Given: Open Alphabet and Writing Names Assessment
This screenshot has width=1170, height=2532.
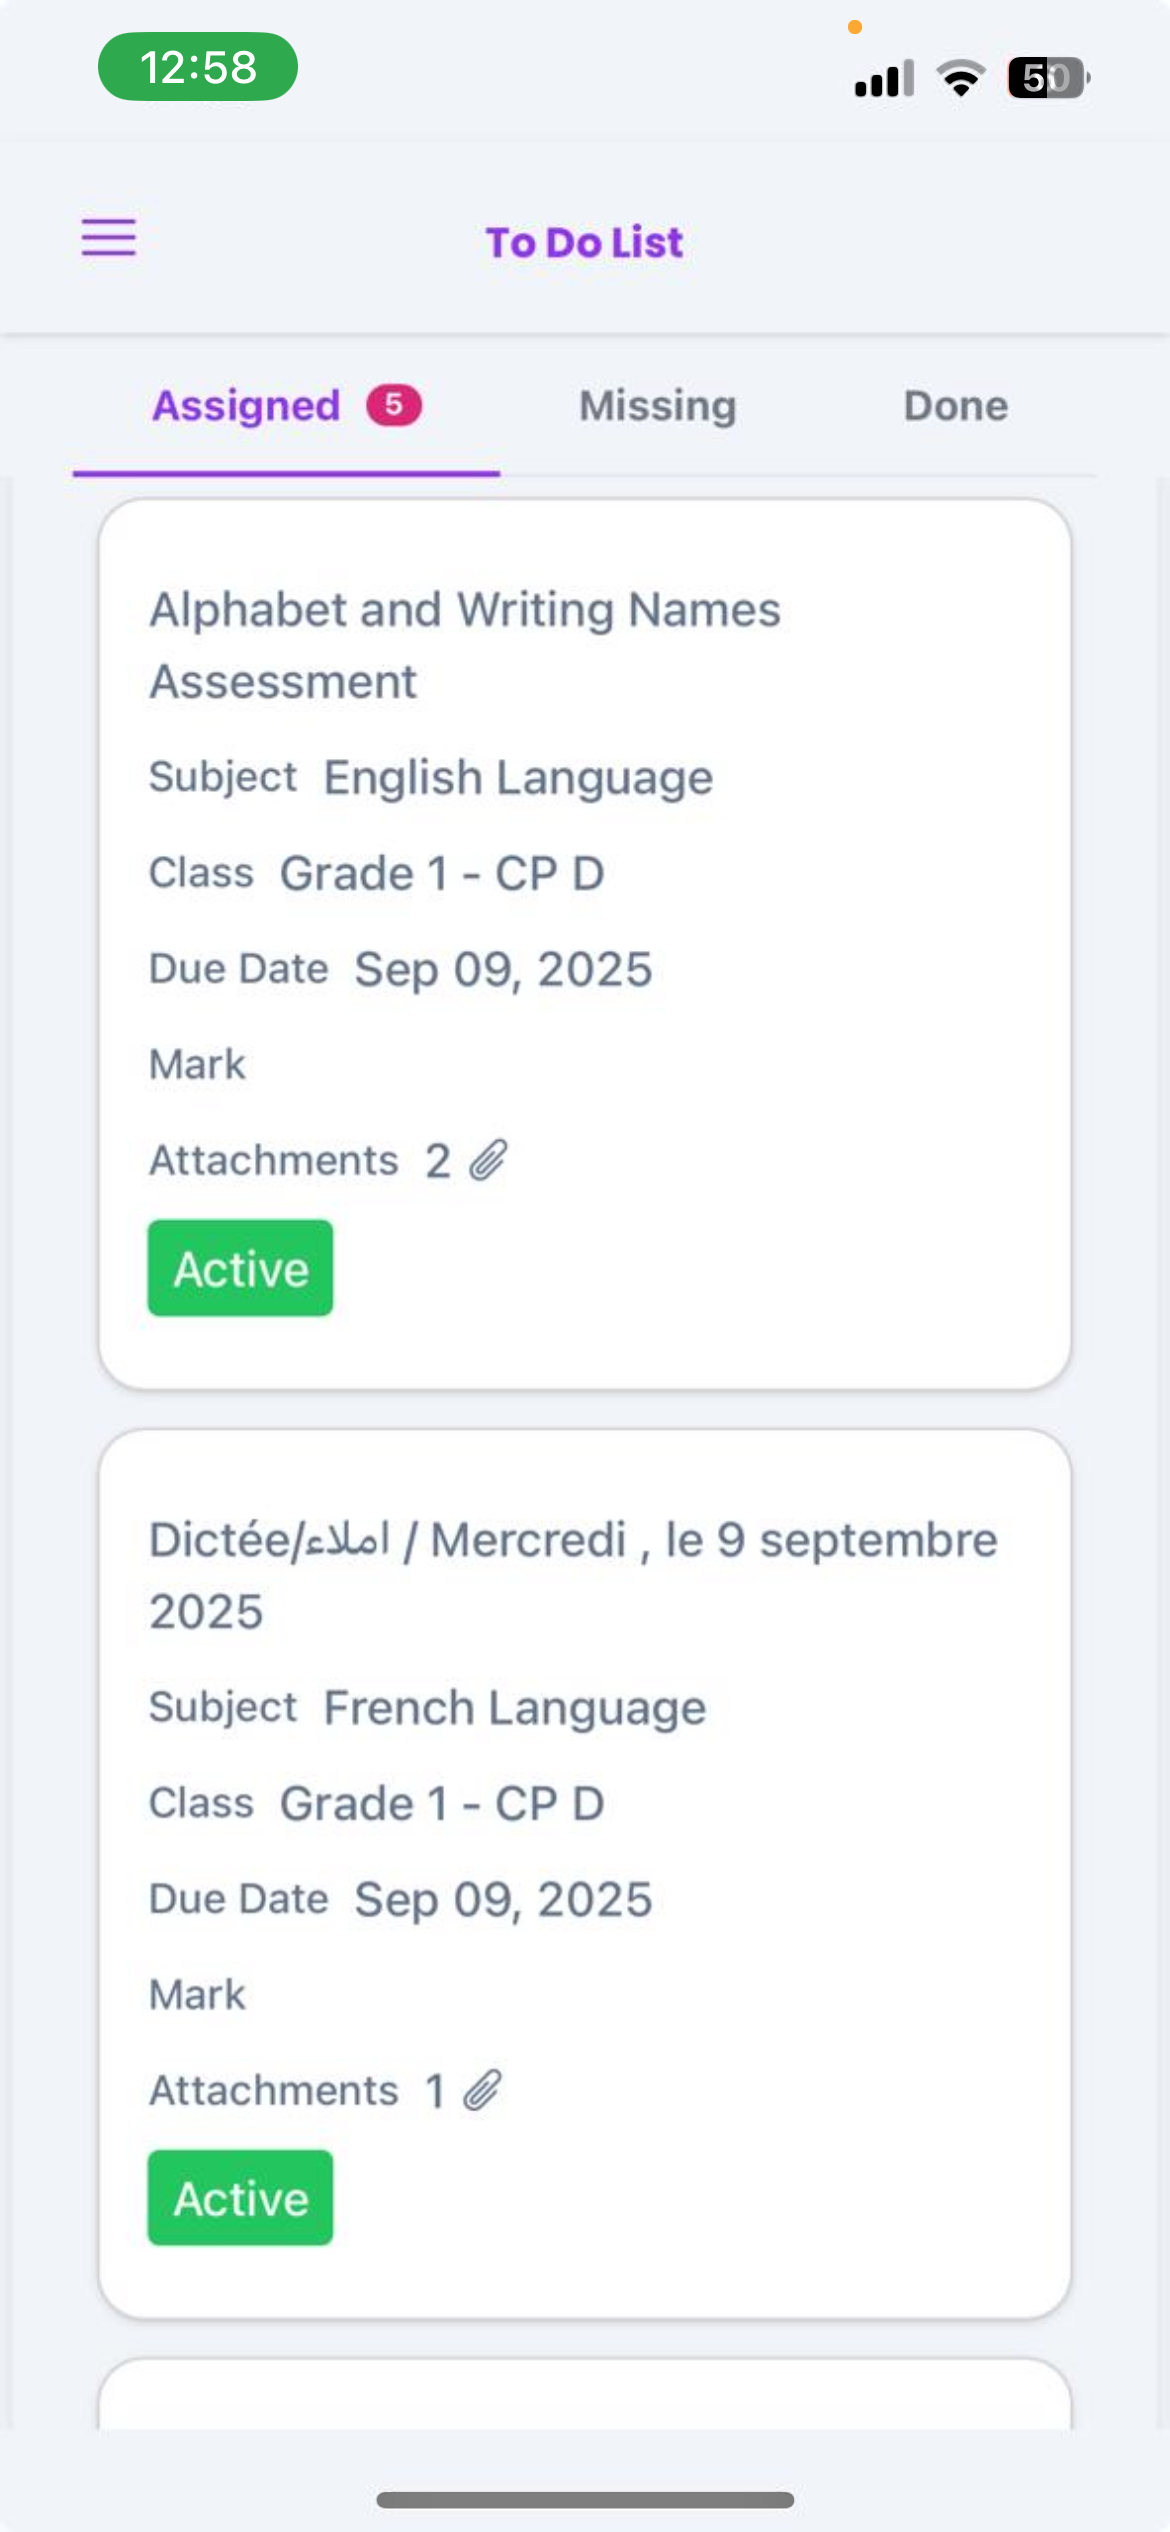Looking at the screenshot, I should point(465,645).
